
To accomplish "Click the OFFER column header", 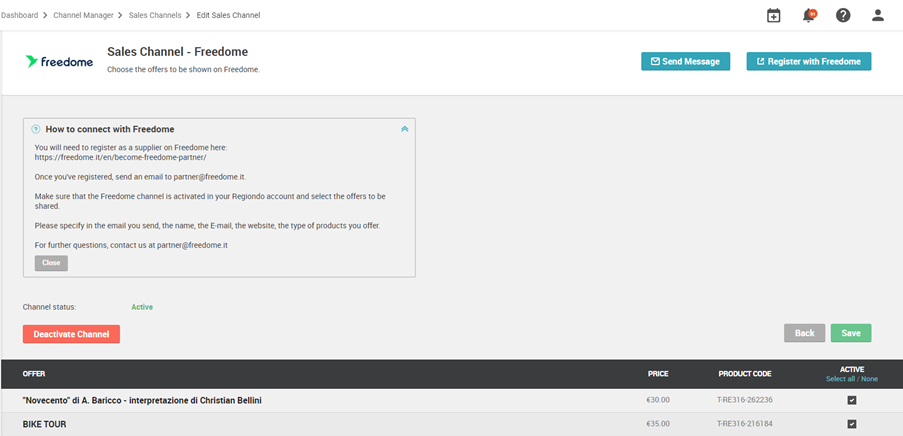I will coord(34,374).
